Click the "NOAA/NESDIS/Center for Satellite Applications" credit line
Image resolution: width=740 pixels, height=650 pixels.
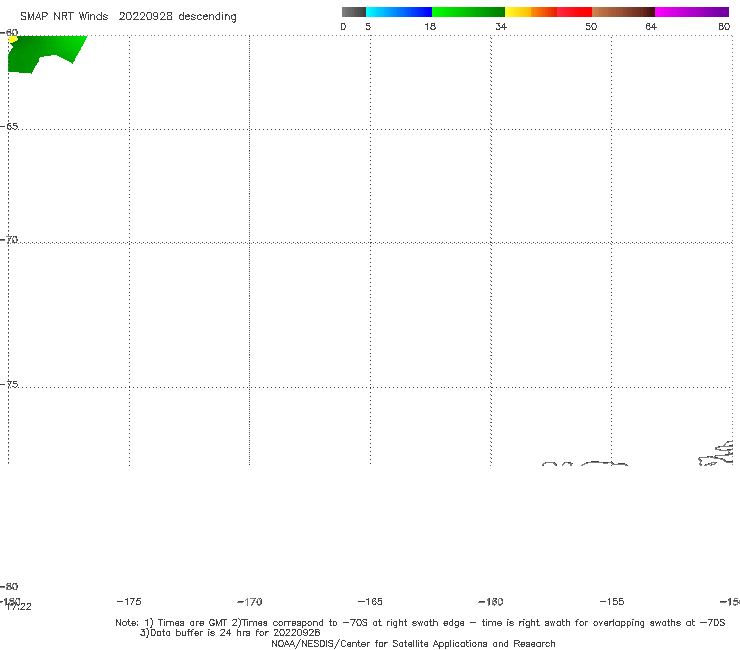413,643
